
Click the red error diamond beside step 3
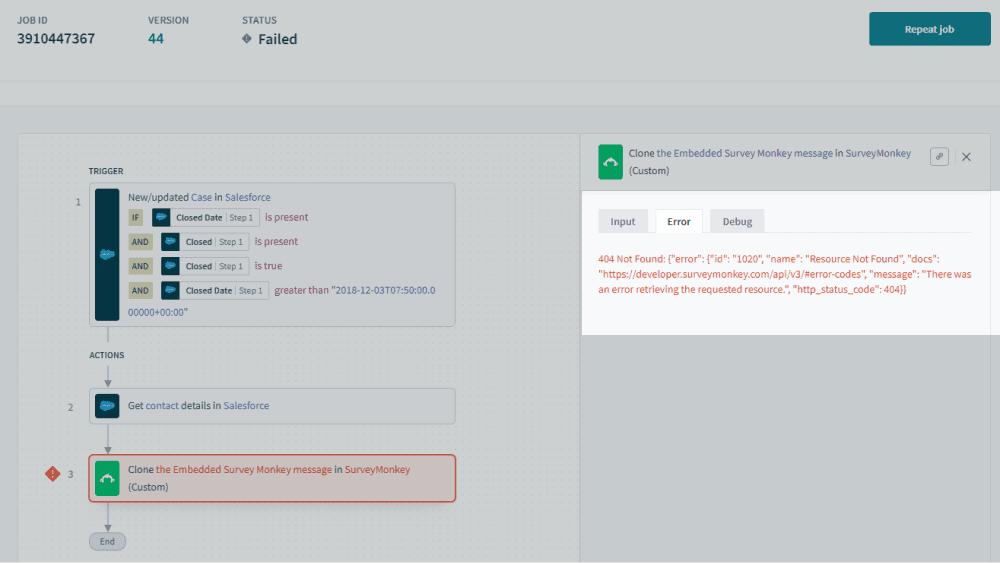[52, 474]
